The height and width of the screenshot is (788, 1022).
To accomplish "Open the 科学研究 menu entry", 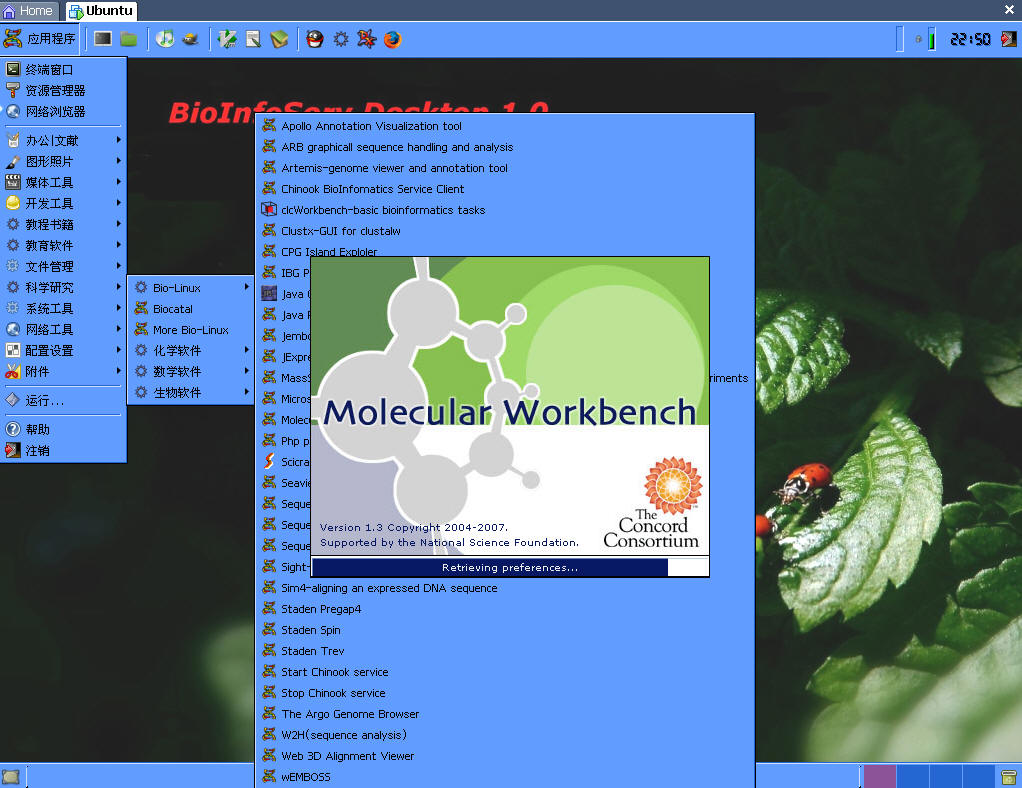I will pos(63,287).
